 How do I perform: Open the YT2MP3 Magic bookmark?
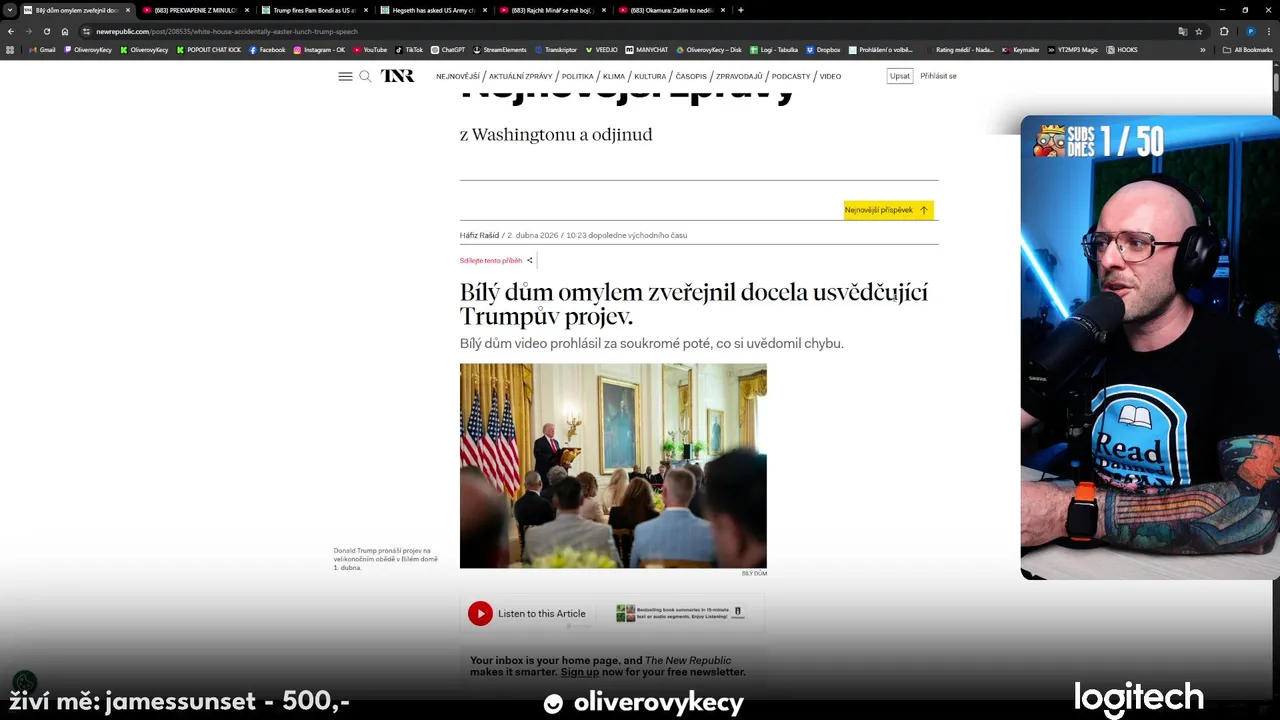(1072, 49)
